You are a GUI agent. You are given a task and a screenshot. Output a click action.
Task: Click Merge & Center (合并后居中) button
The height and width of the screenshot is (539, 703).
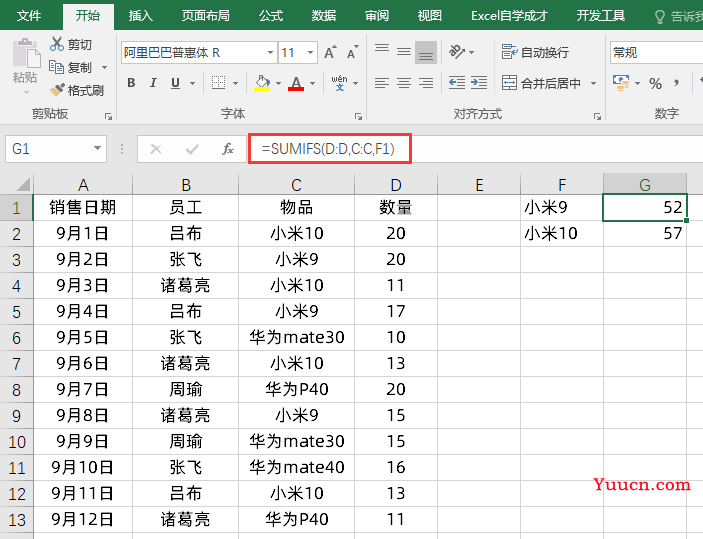(x=541, y=83)
